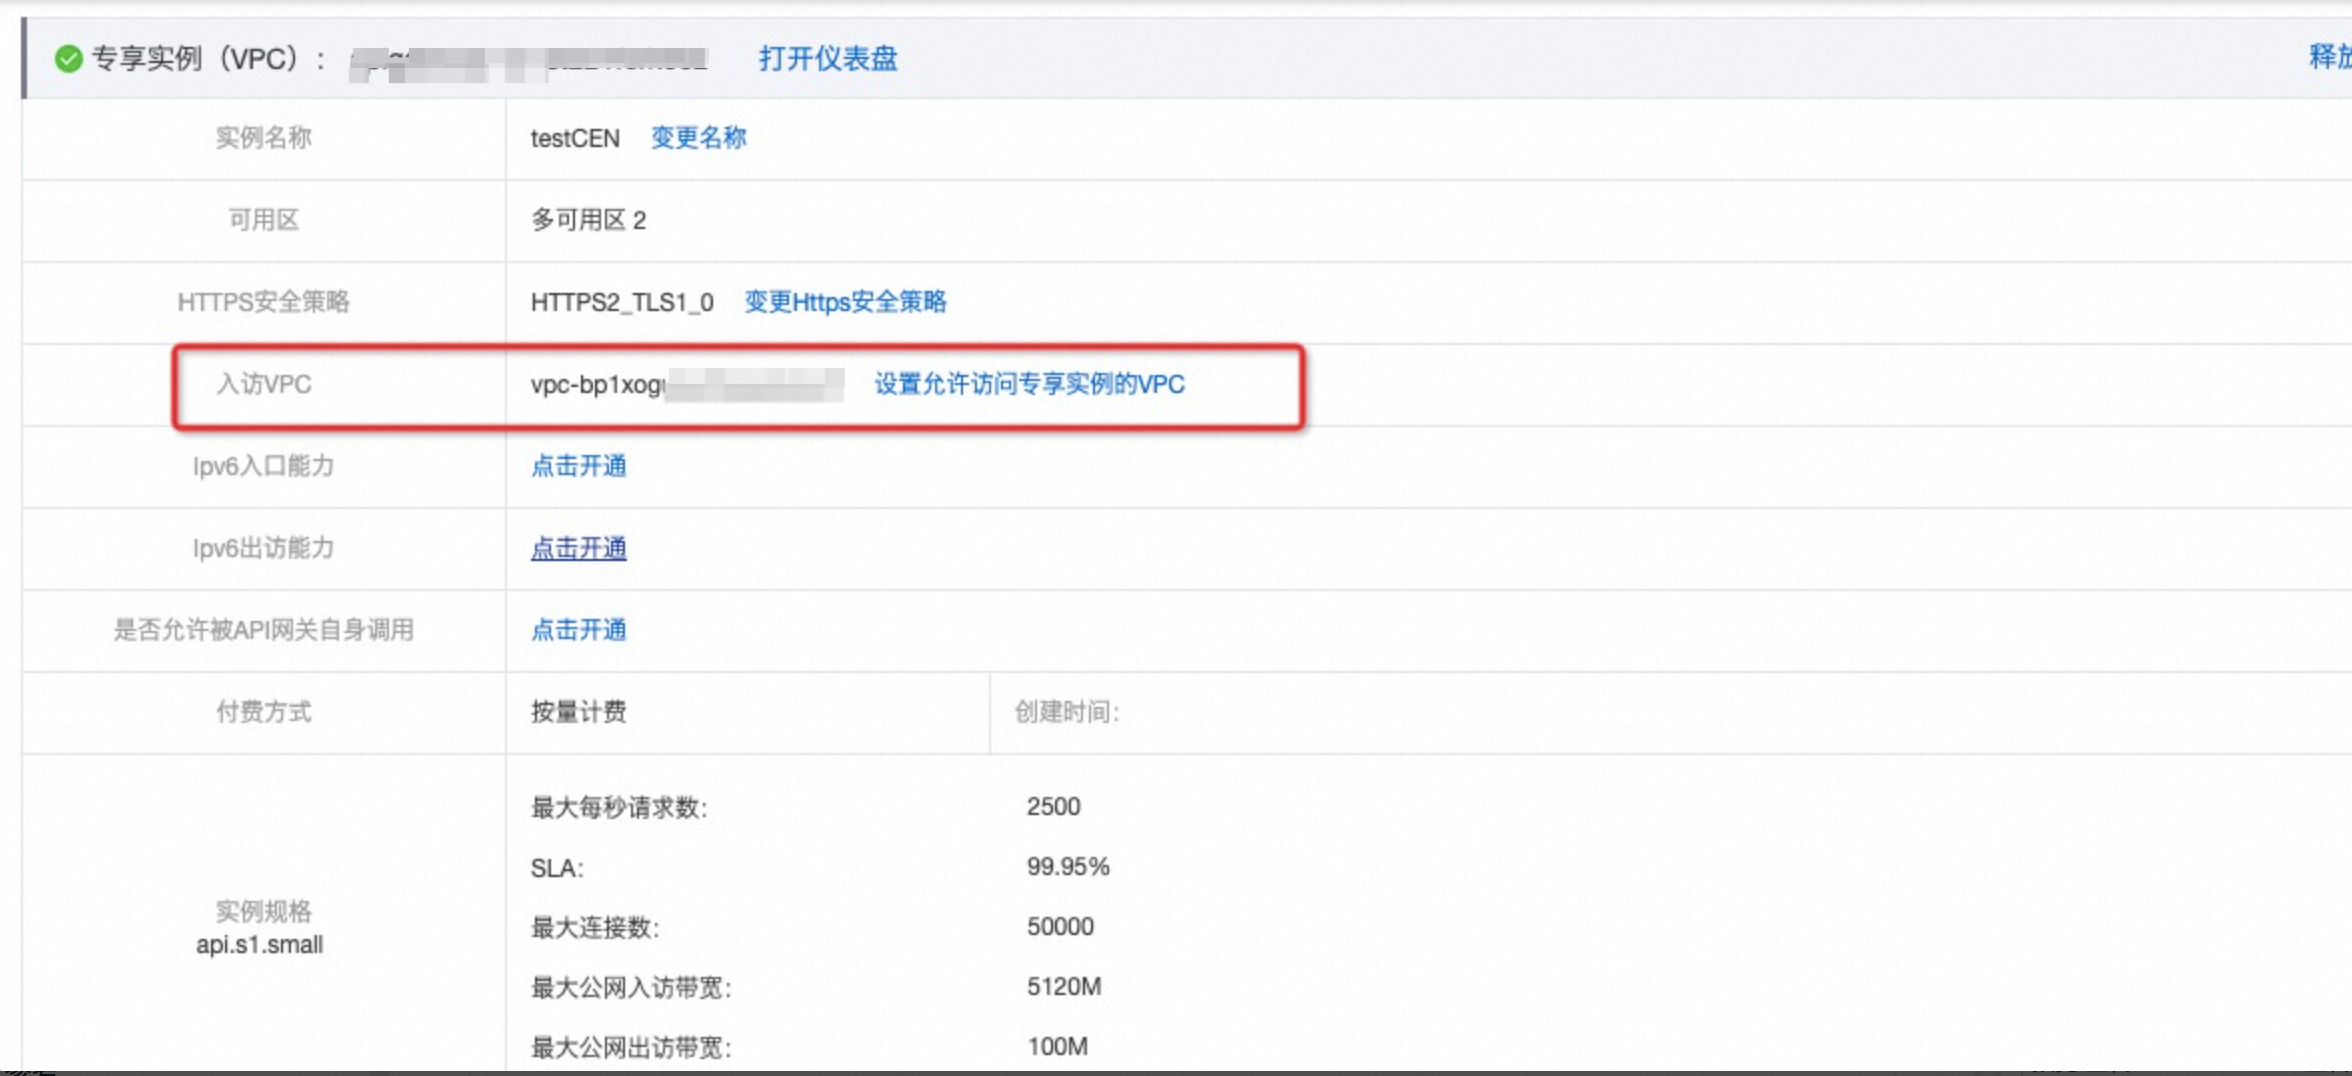Click the 入访VPC row label
This screenshot has height=1076, width=2352.
tap(264, 384)
